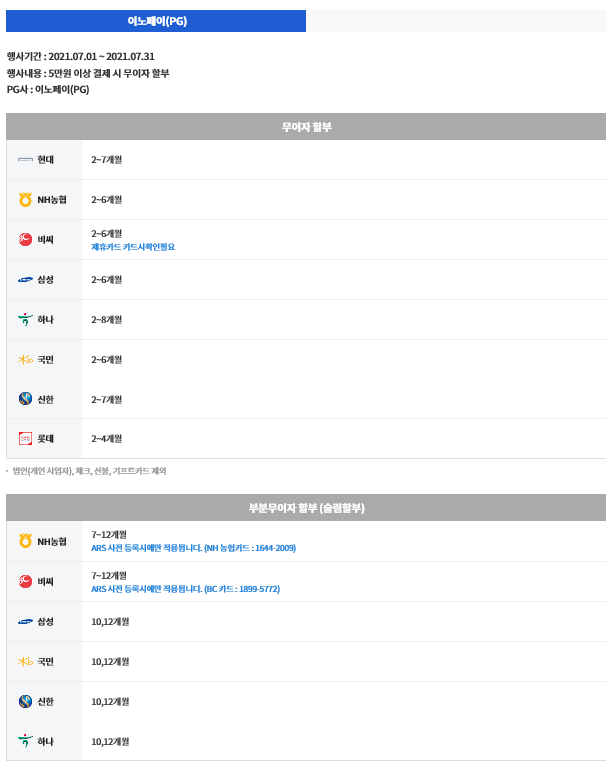Viewport: 612px width, 769px height.
Task: Click 비씨 row's 7~12개월 value
Action: [x=109, y=575]
